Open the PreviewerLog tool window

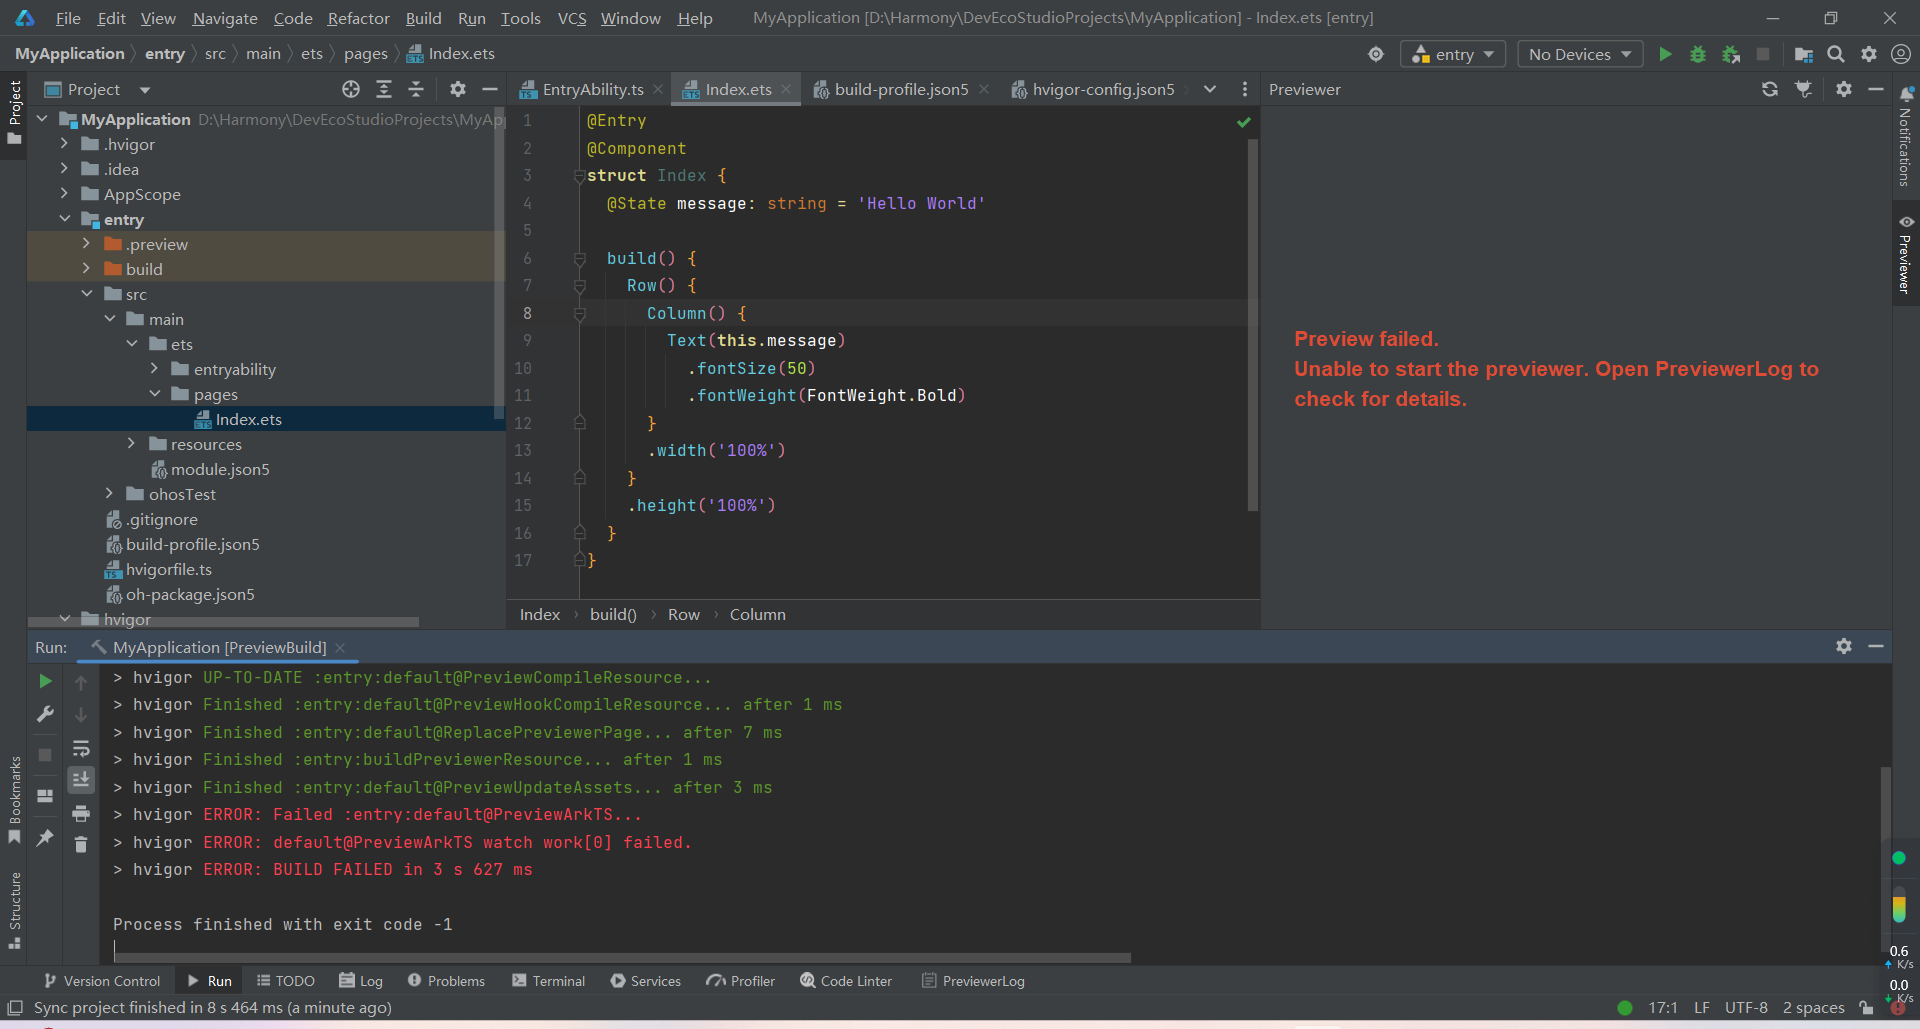pos(973,981)
